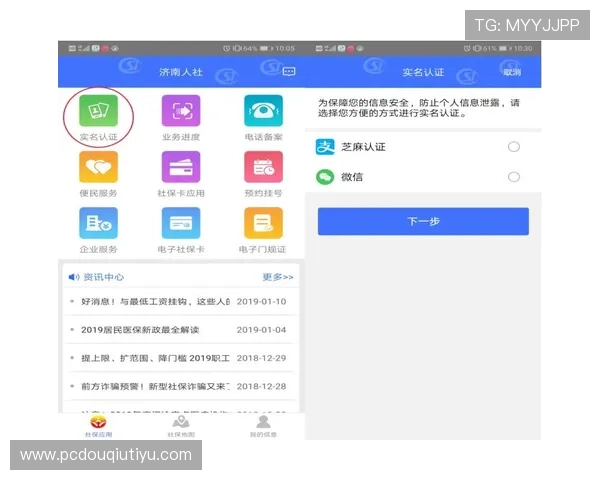Image resolution: width=600 pixels, height=480 pixels.
Task: Click date 2019-01-04
Action: click(261, 330)
